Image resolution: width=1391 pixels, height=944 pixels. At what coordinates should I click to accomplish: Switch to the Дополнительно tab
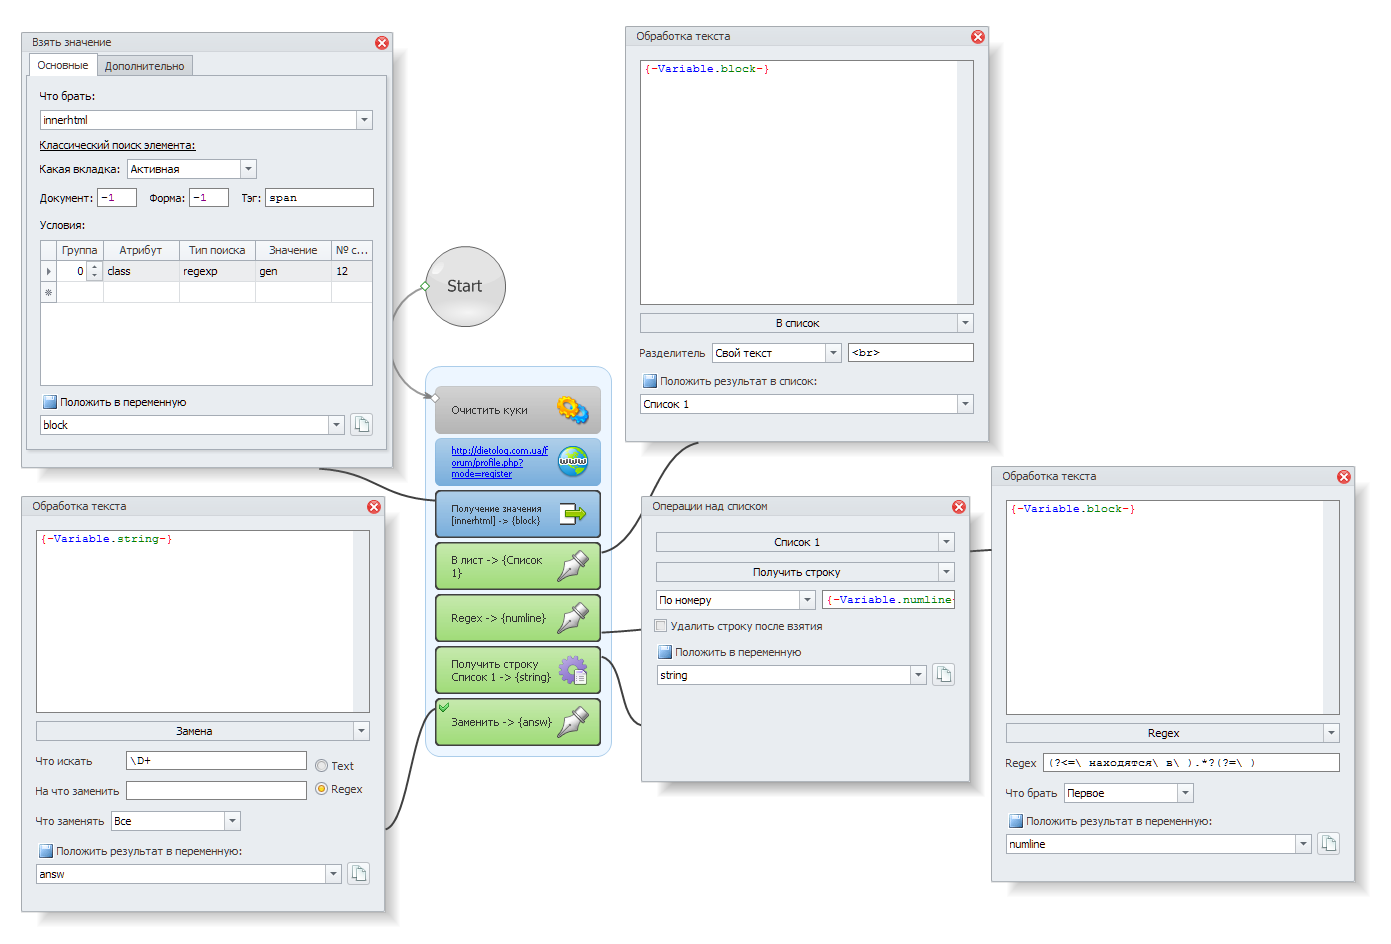(x=144, y=66)
